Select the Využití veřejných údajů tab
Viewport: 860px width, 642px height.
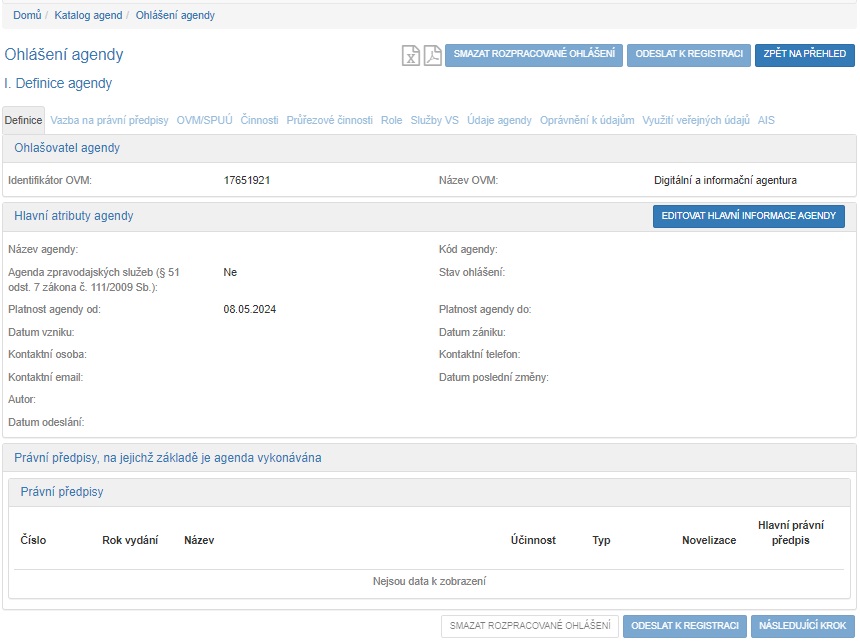tap(696, 120)
